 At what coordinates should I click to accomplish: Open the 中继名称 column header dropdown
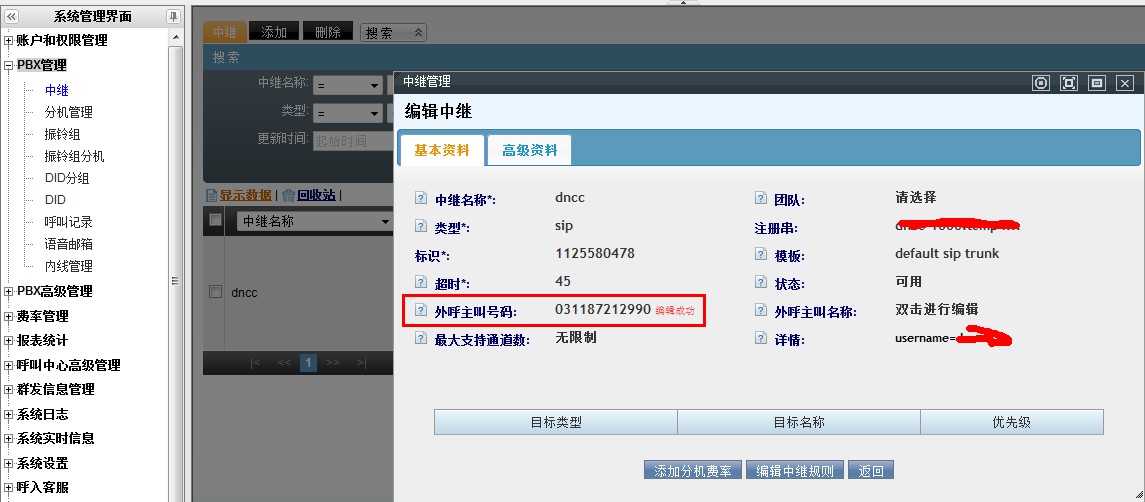[384, 221]
